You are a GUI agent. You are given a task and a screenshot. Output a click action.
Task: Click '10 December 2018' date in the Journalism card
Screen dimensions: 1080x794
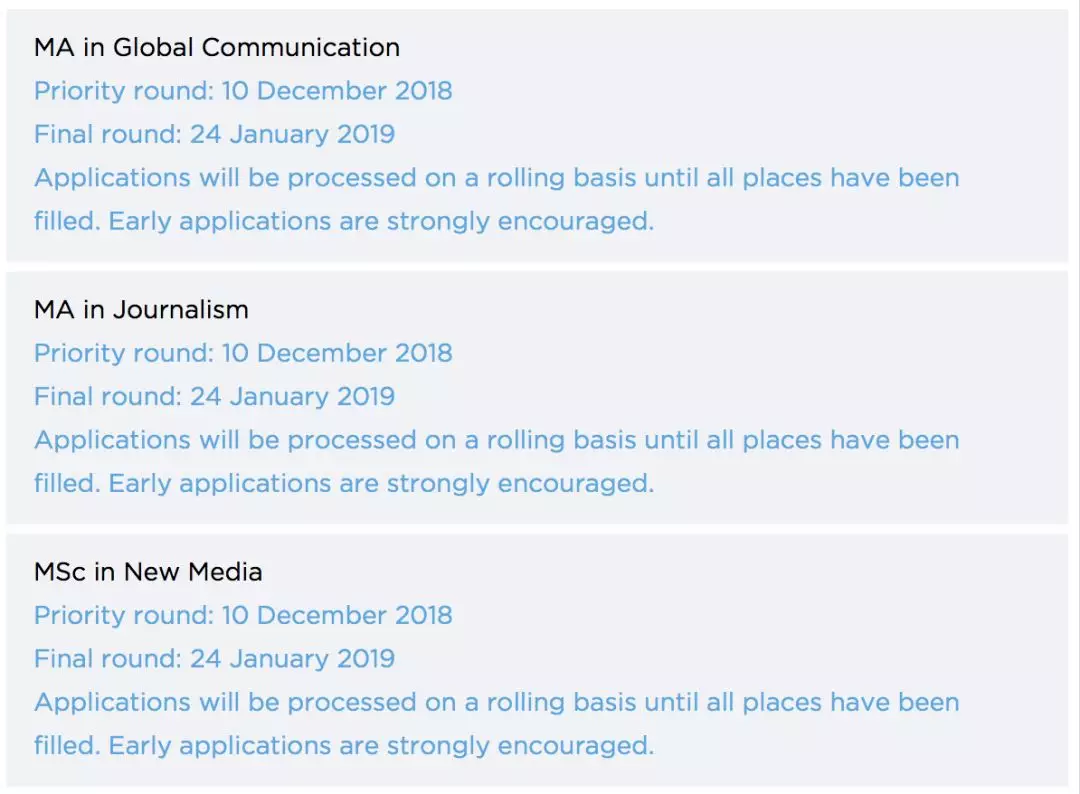(337, 353)
